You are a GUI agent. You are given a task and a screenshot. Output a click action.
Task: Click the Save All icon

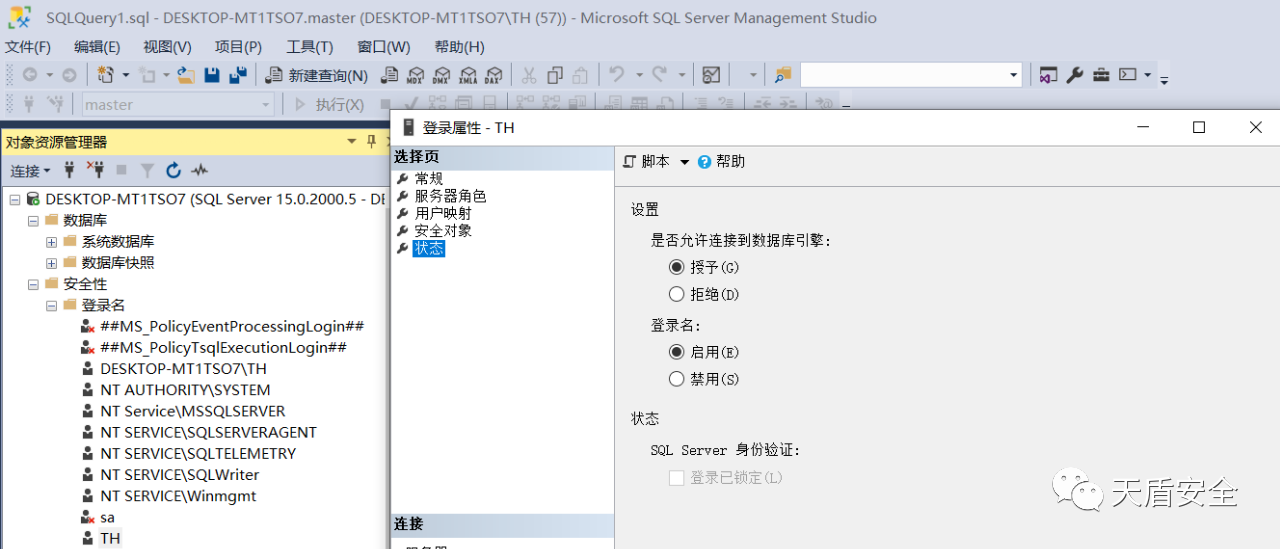tap(238, 75)
